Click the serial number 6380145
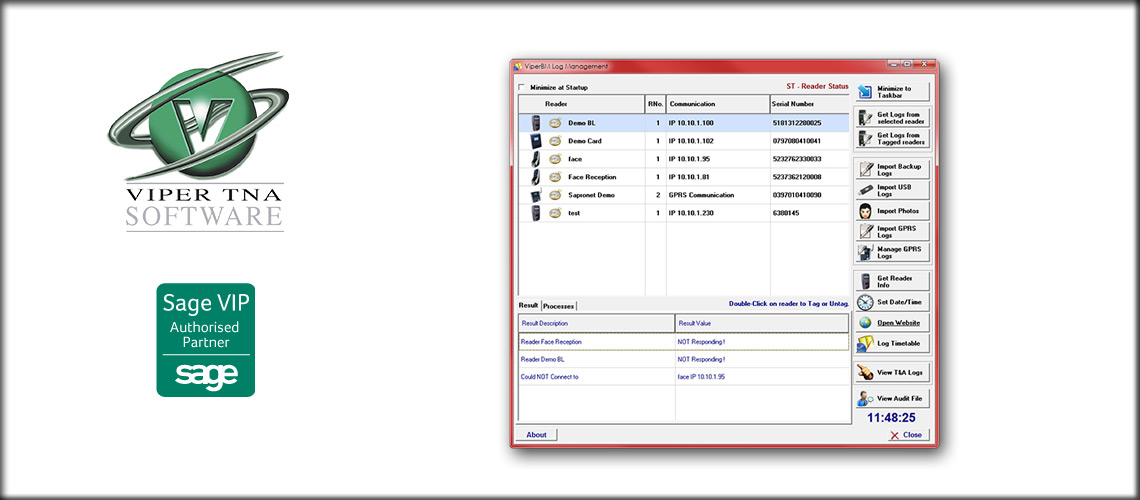The height and width of the screenshot is (500, 1140). (x=786, y=213)
